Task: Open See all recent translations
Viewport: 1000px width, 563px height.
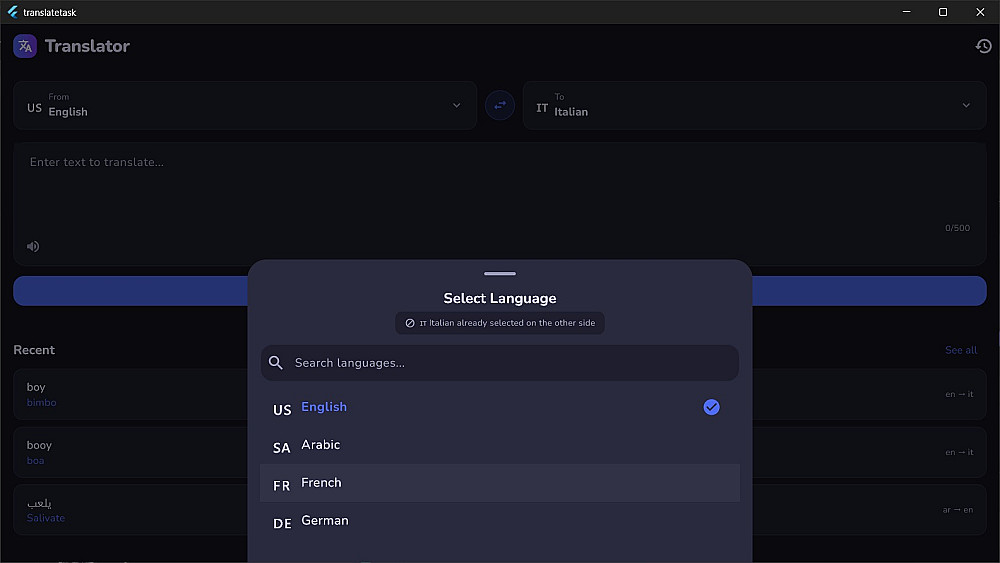Action: 960,350
